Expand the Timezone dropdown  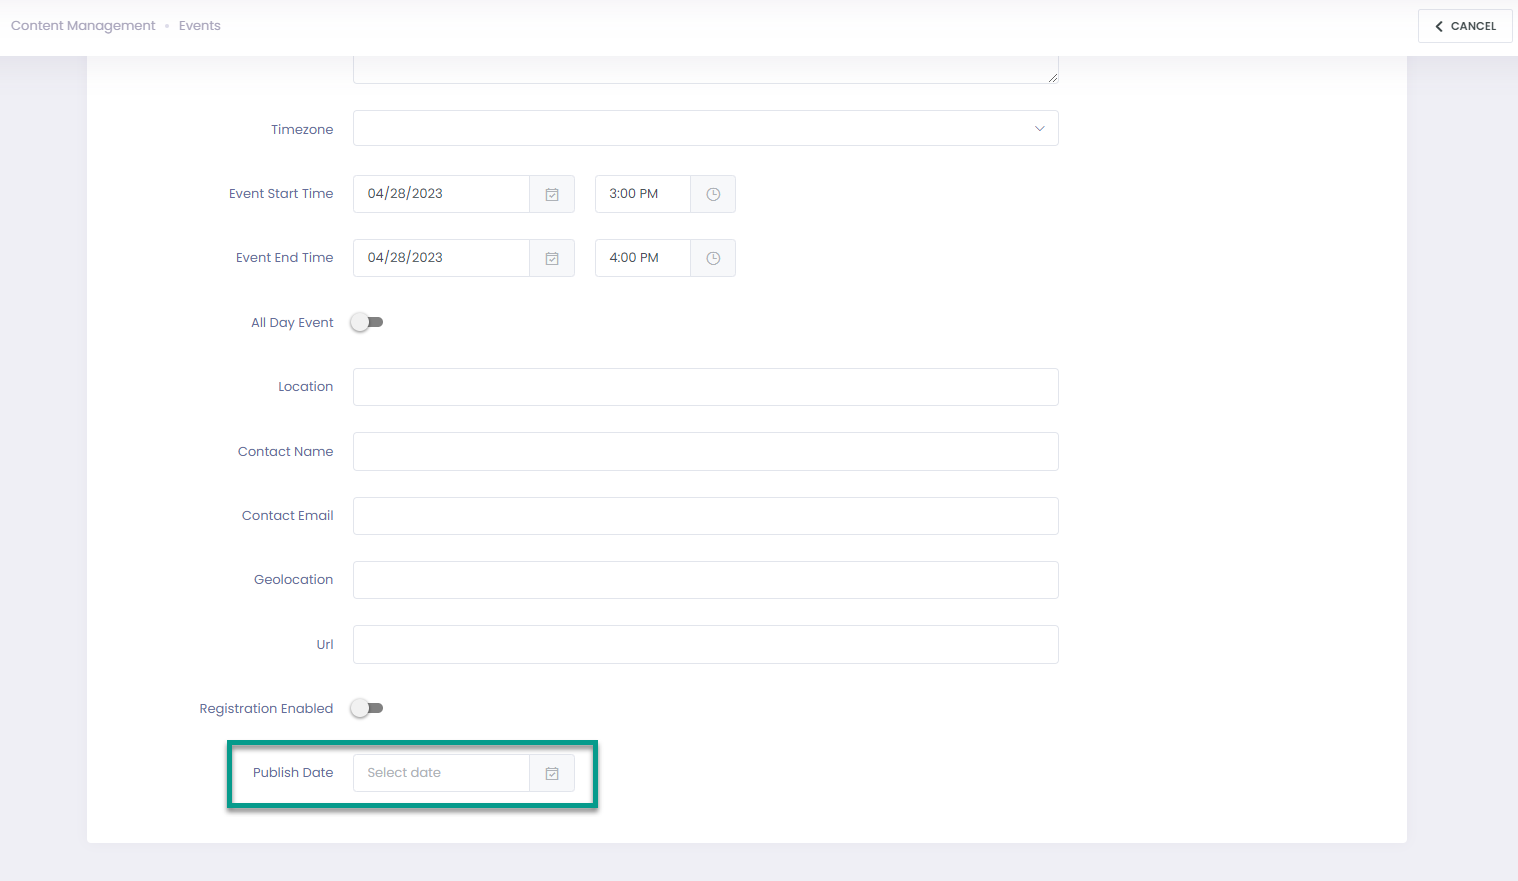[705, 128]
